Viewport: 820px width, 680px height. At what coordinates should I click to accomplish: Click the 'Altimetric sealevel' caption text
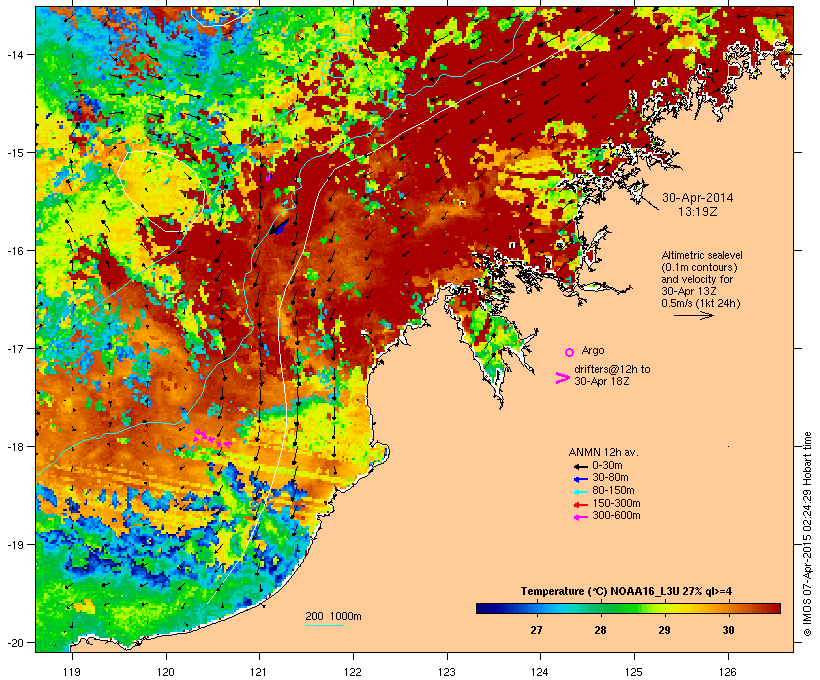click(702, 255)
